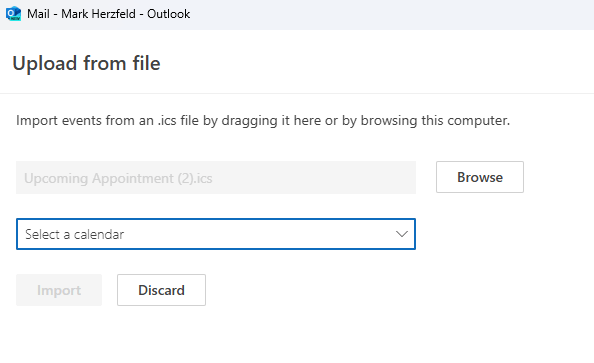Click 'Select a calendar' placeholder text

(74, 235)
